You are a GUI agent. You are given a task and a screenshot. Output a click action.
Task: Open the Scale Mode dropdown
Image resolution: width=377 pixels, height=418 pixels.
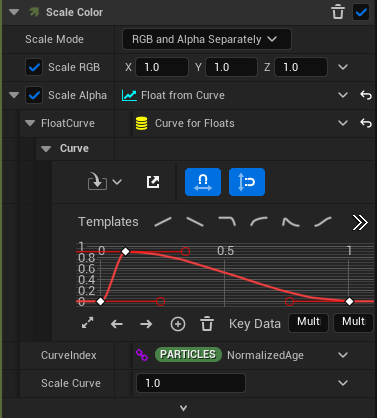207,39
